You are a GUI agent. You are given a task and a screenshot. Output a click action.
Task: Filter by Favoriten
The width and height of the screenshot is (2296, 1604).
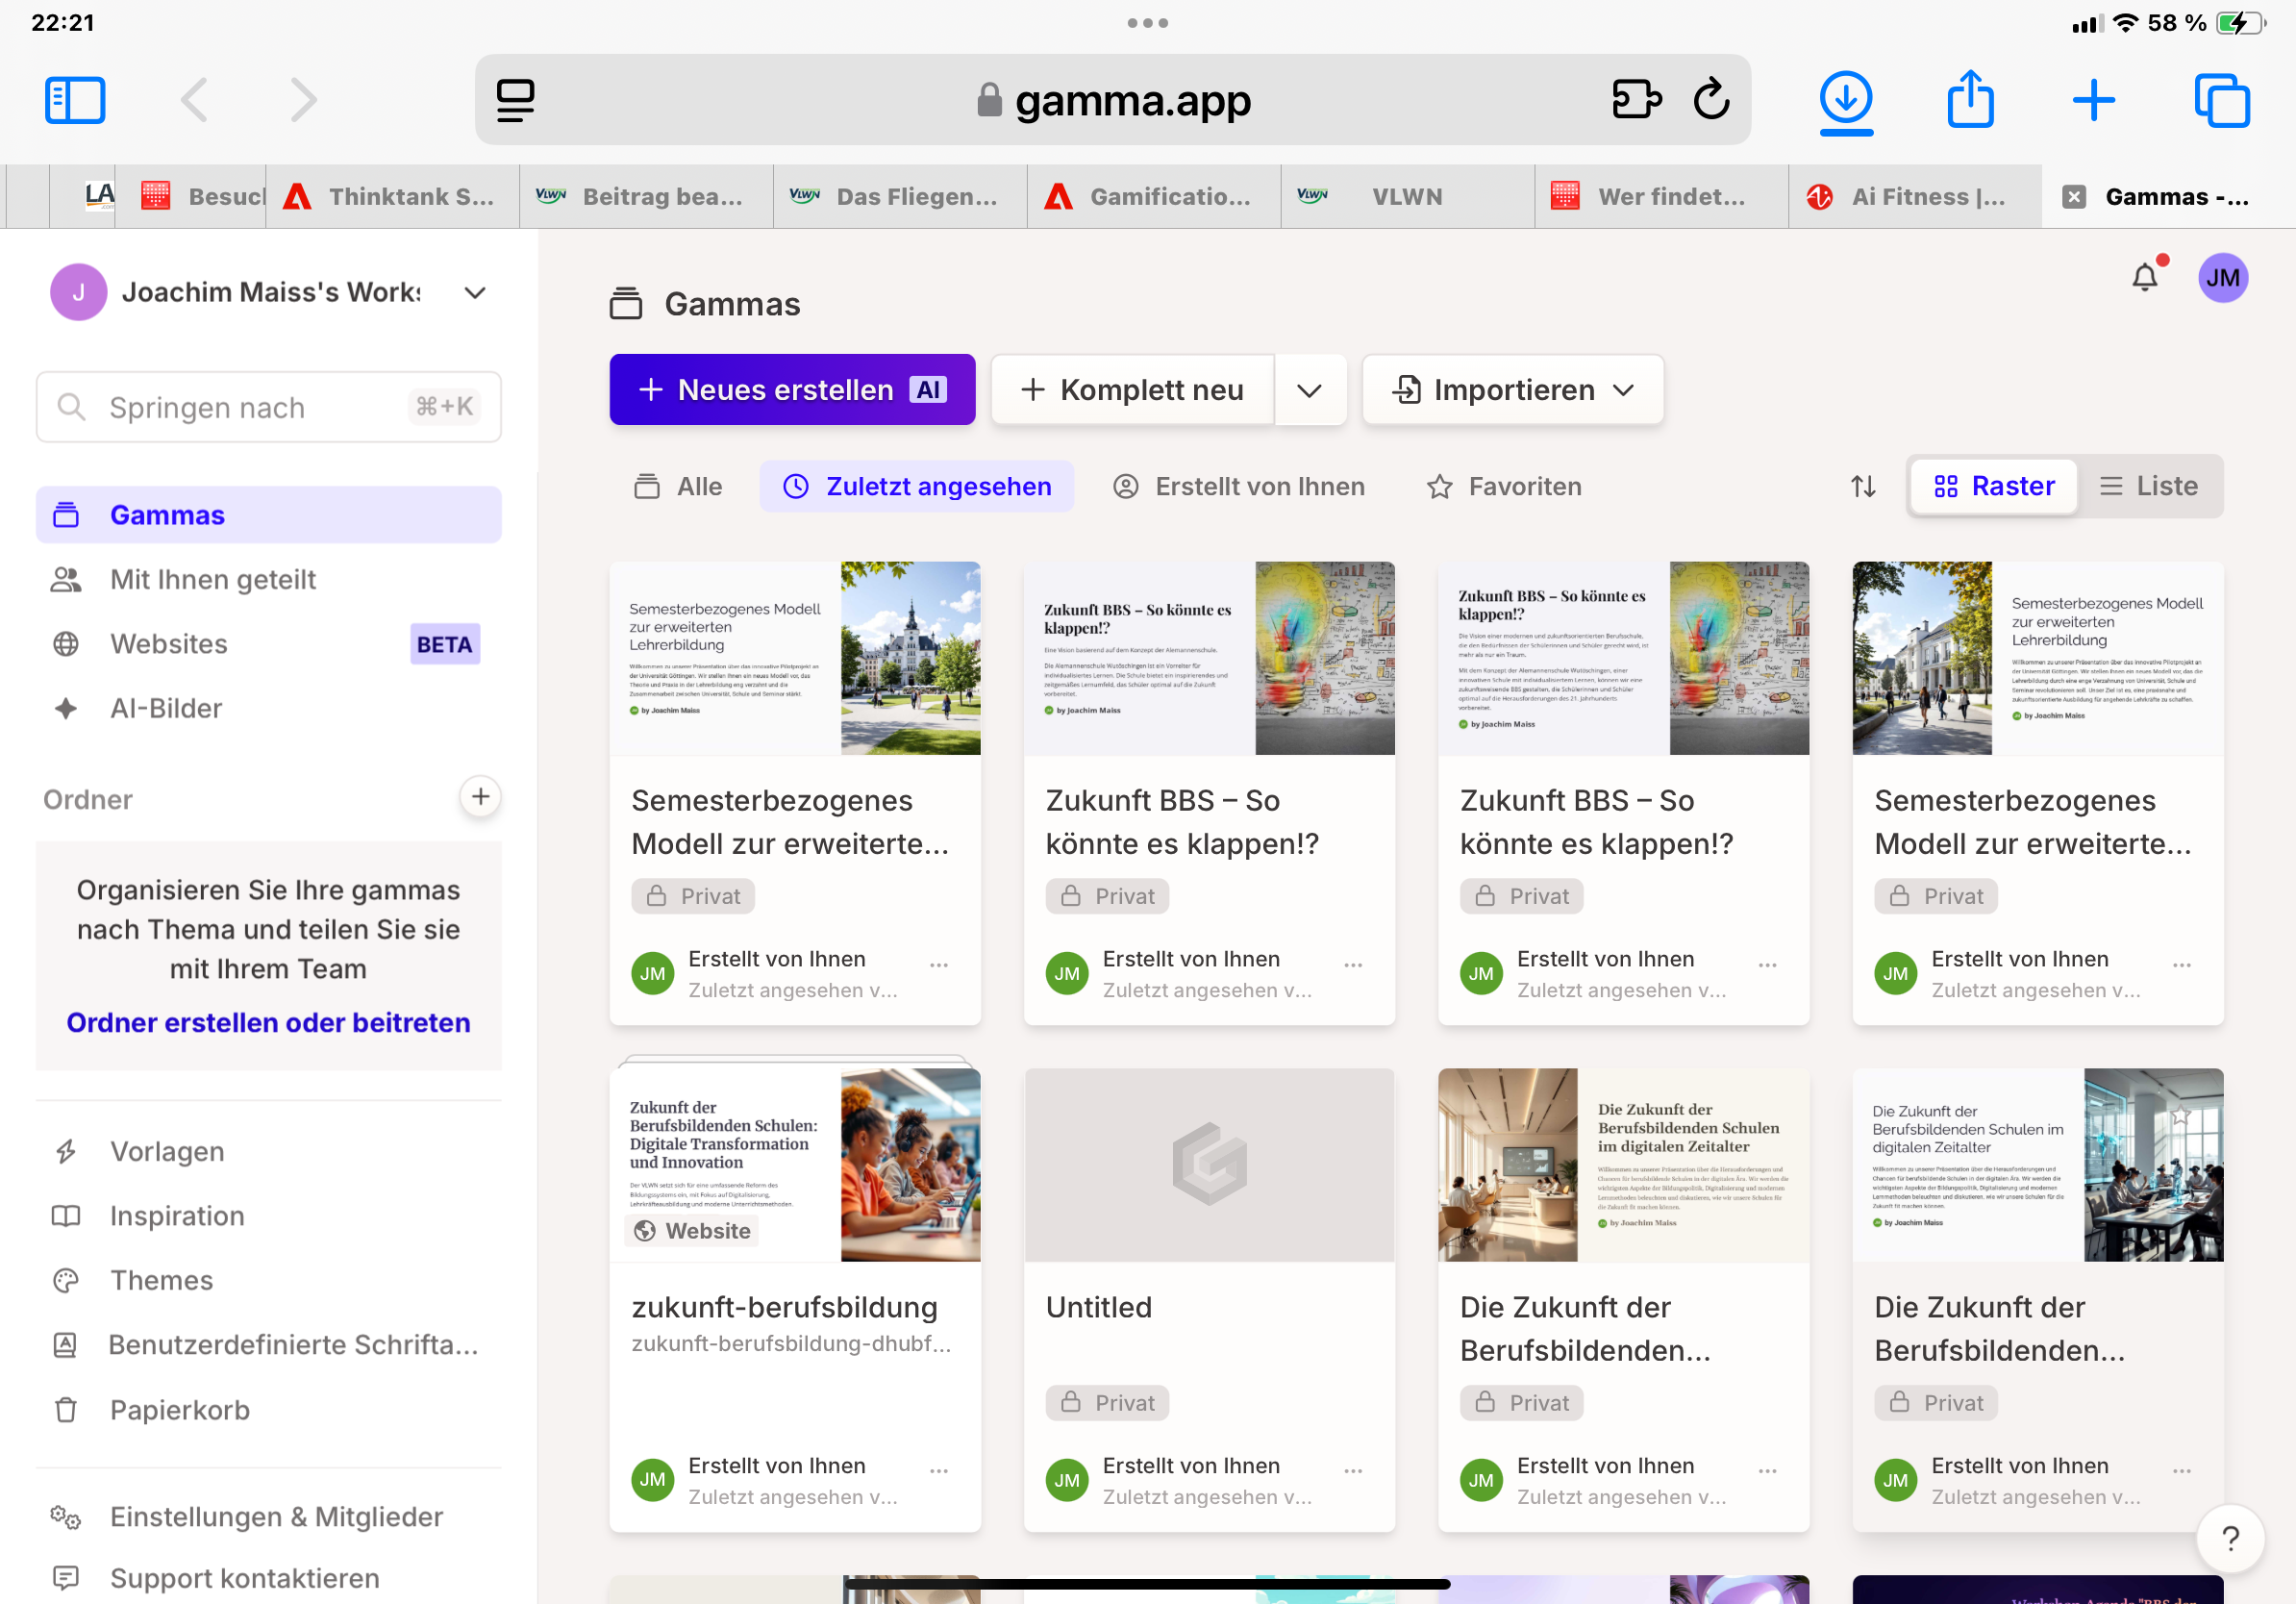click(1504, 487)
